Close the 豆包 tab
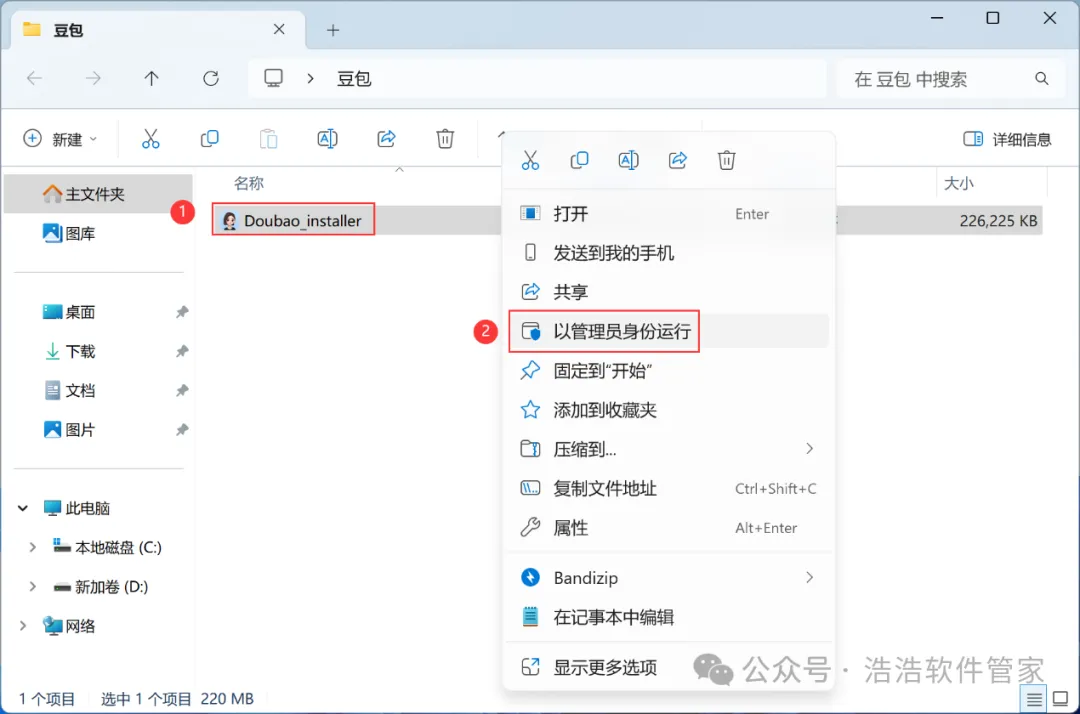 (x=279, y=30)
